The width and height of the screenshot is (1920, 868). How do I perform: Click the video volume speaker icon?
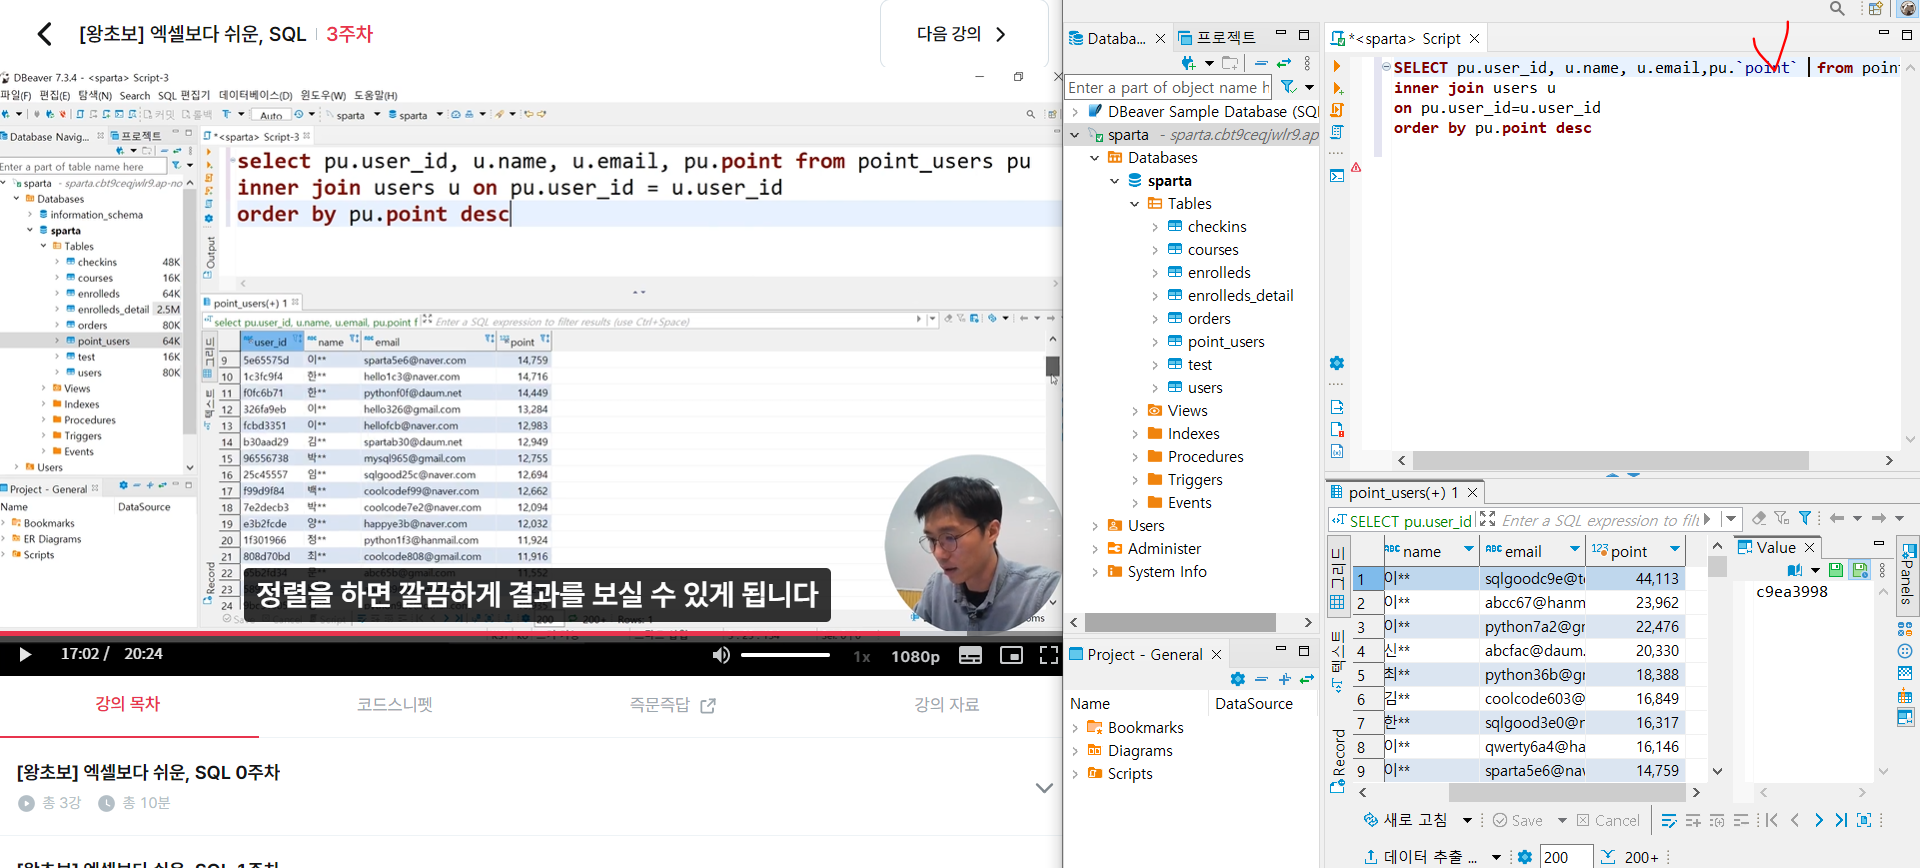tap(721, 655)
